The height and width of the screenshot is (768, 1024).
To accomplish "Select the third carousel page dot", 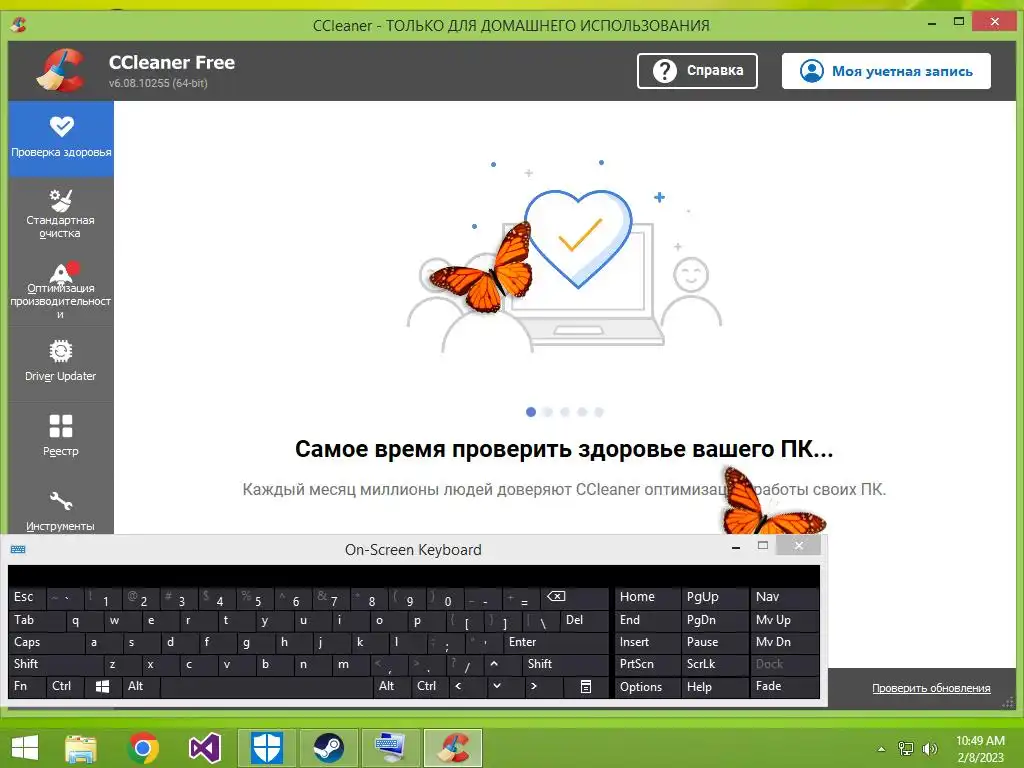I will click(x=565, y=412).
